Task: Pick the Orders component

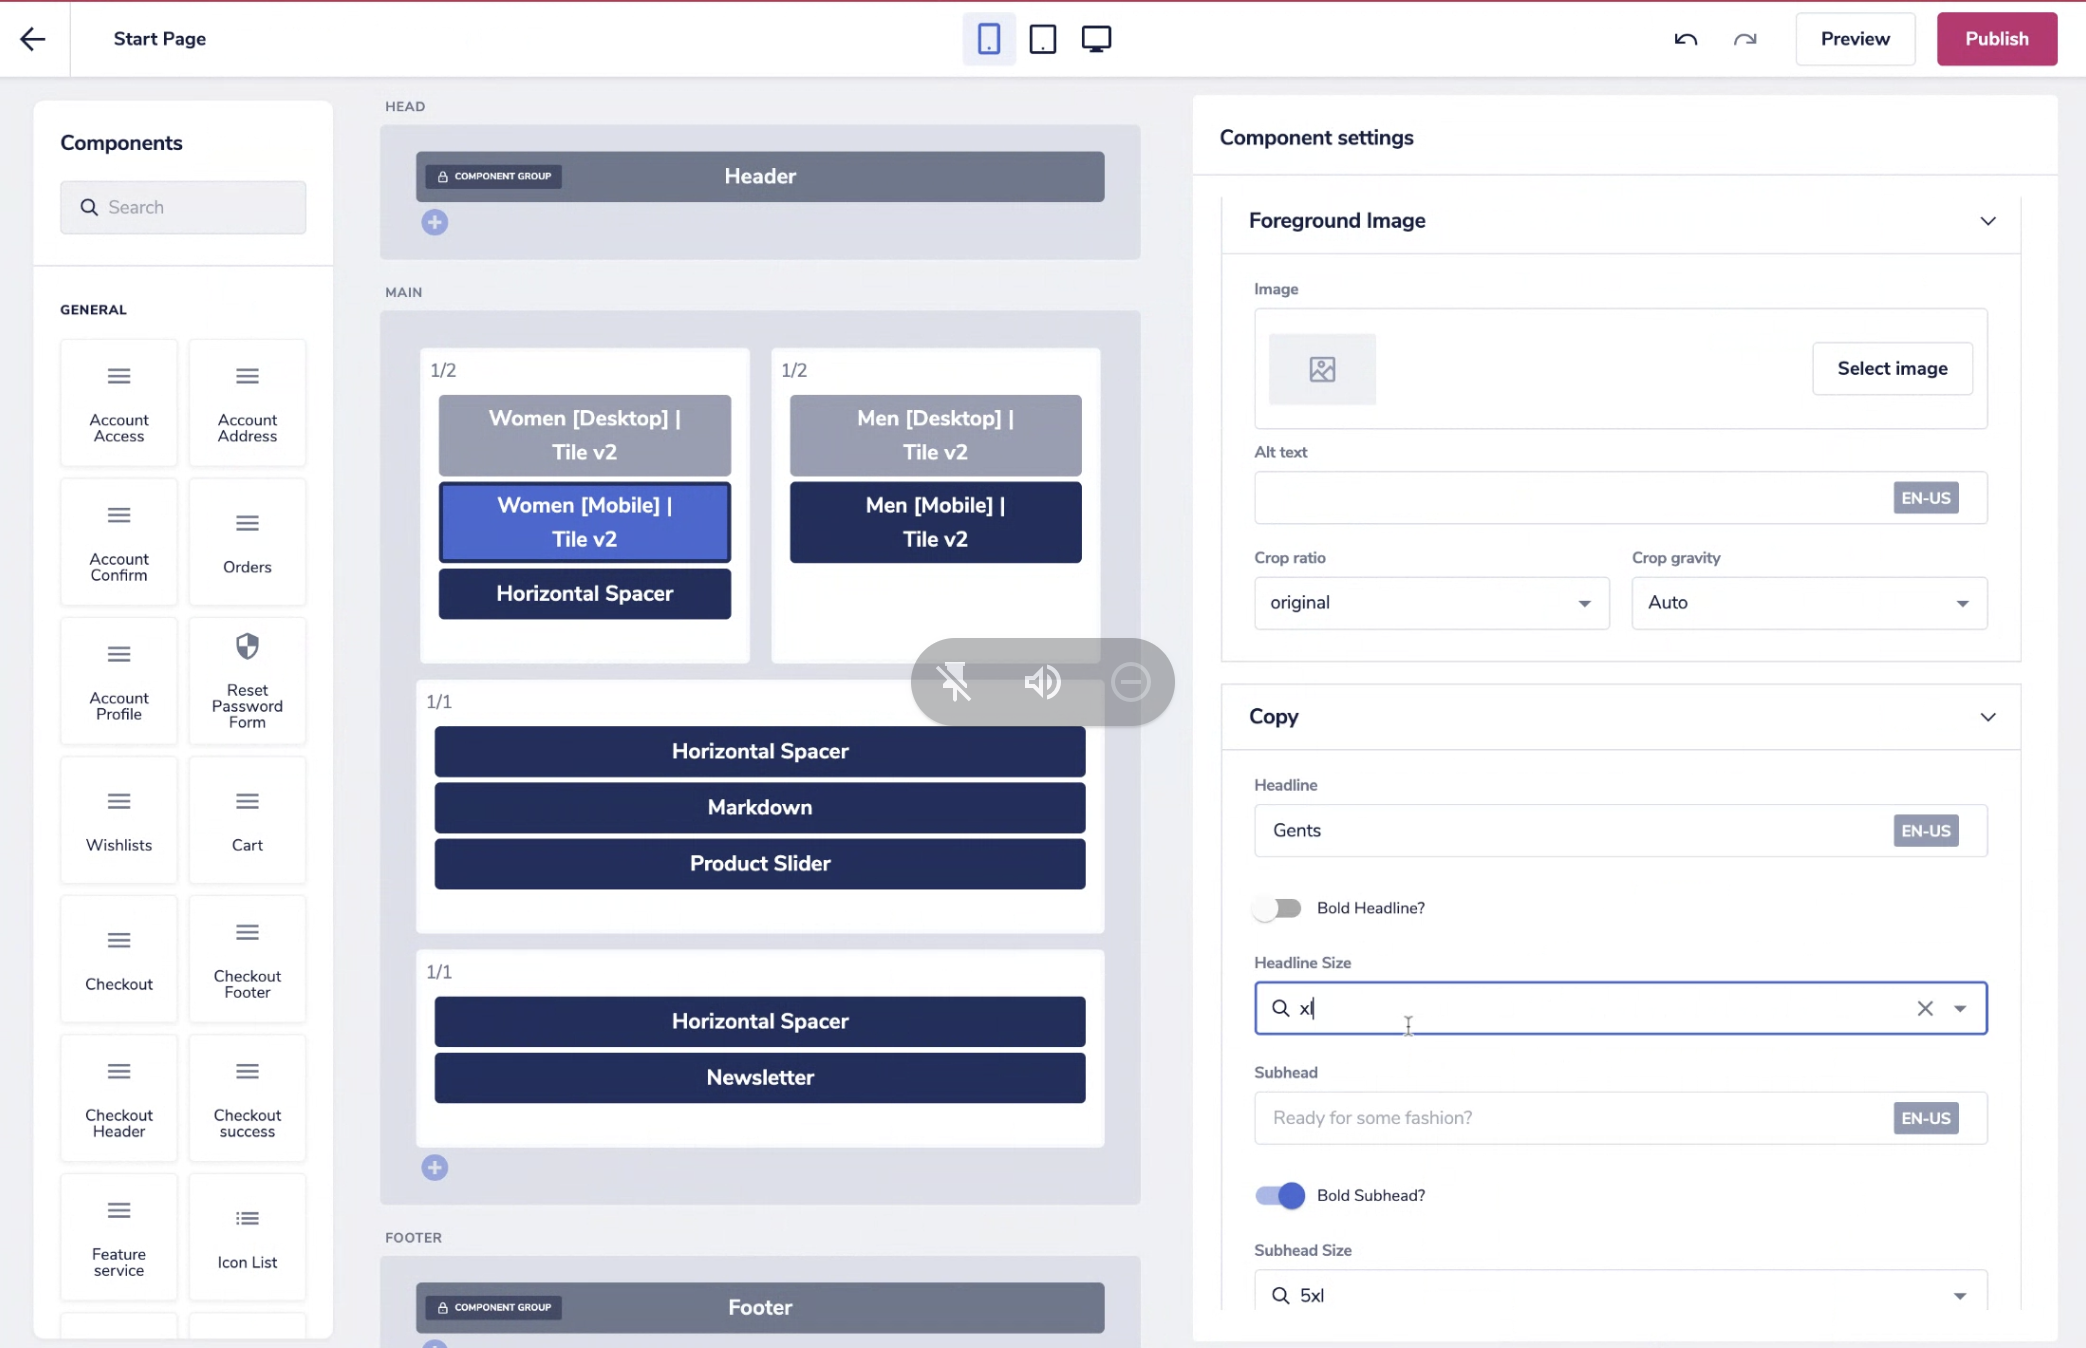Action: (247, 542)
